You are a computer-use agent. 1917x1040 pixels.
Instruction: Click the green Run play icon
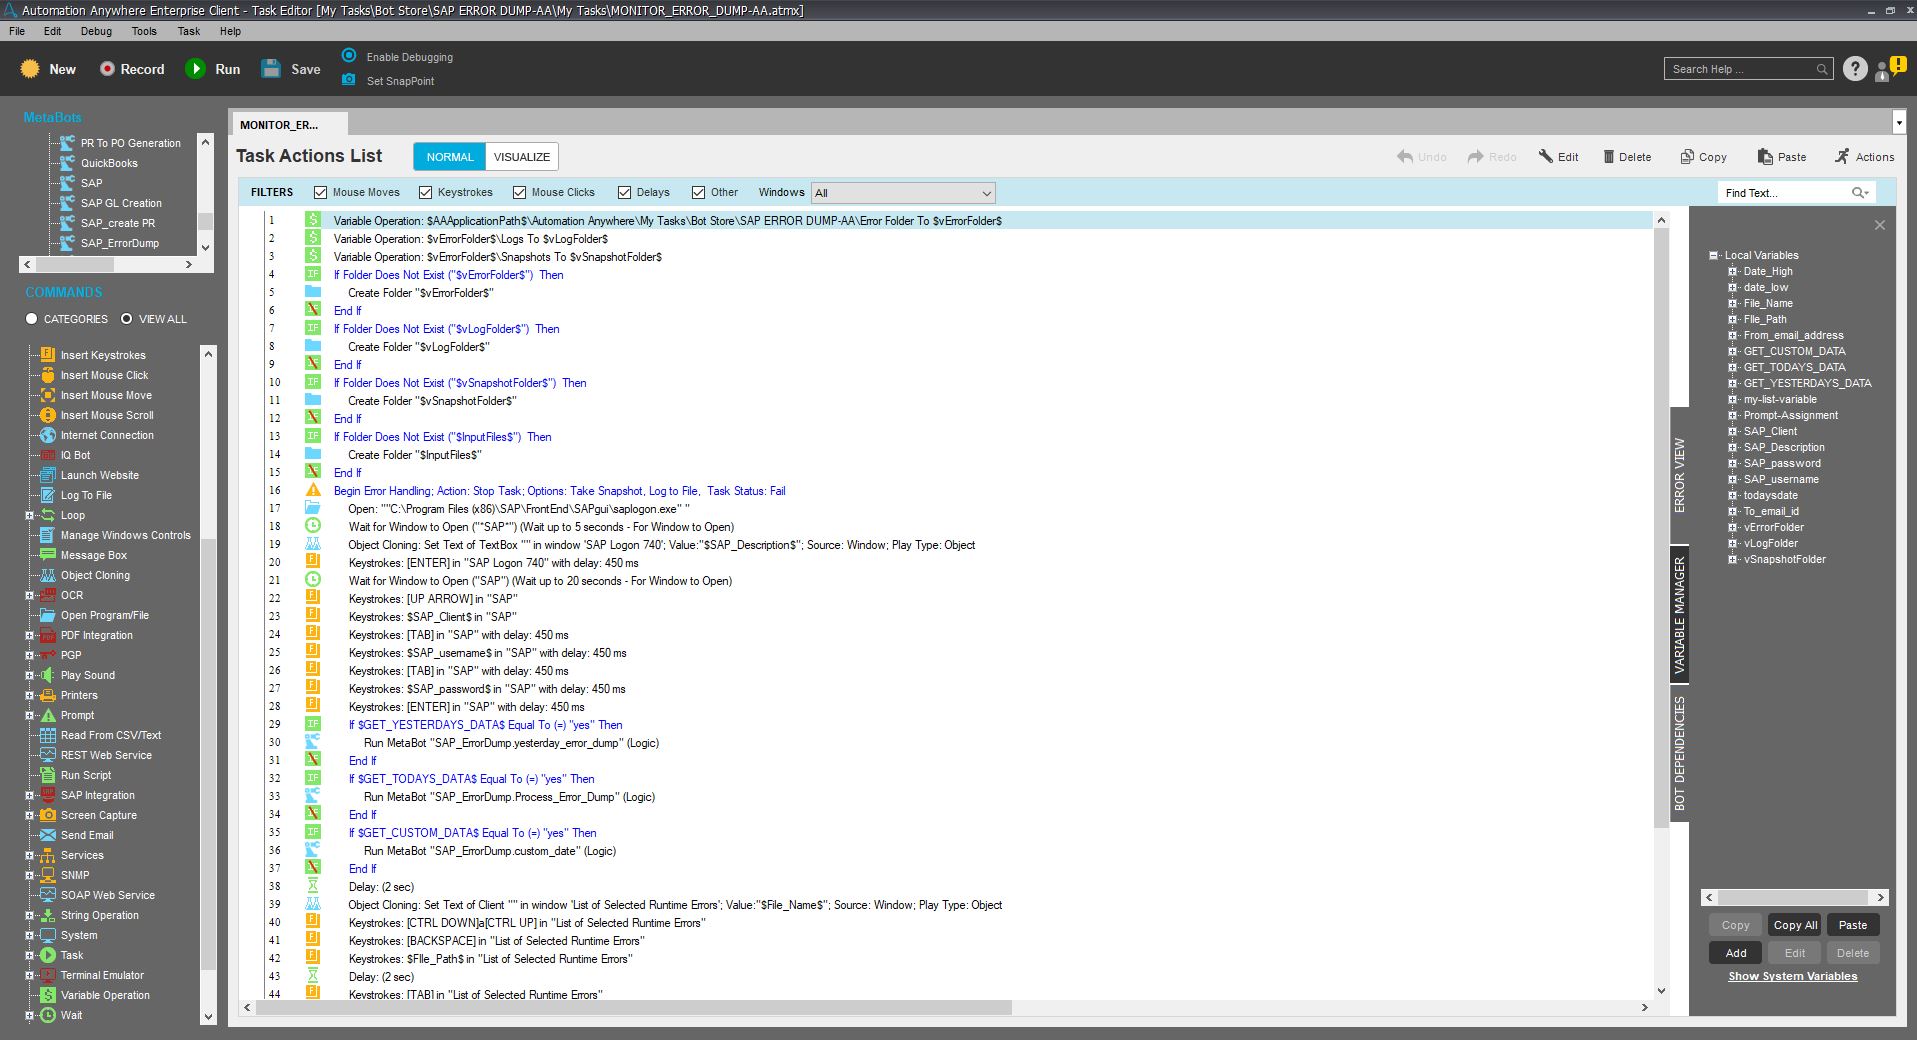click(x=194, y=69)
